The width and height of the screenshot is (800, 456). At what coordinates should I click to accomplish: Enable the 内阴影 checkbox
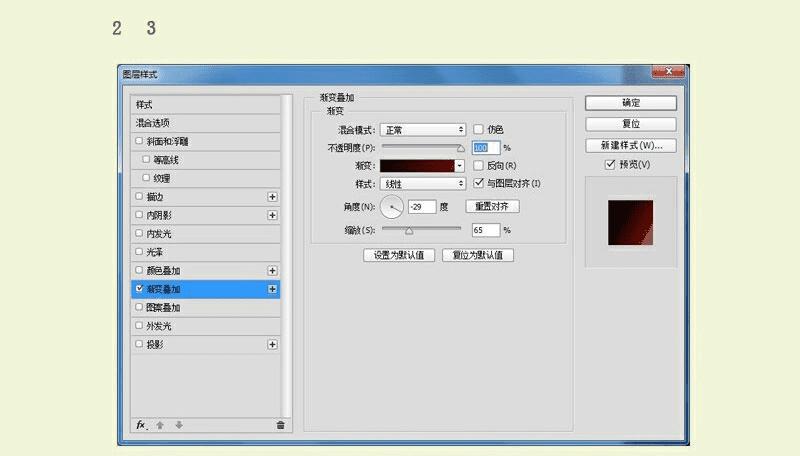(x=139, y=215)
